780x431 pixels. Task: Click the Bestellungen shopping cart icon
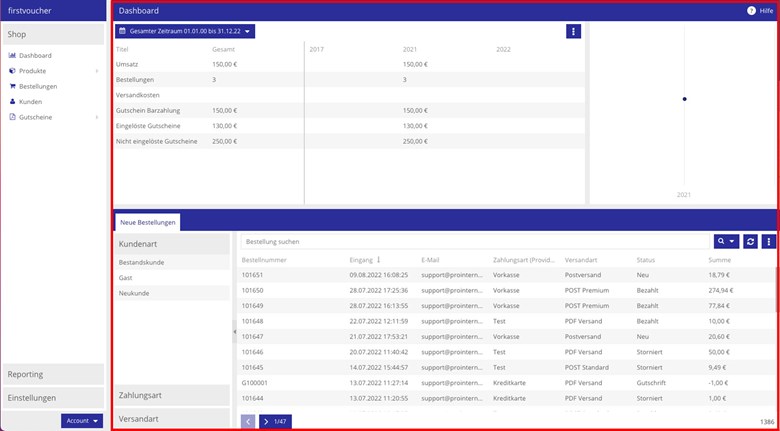click(x=12, y=86)
